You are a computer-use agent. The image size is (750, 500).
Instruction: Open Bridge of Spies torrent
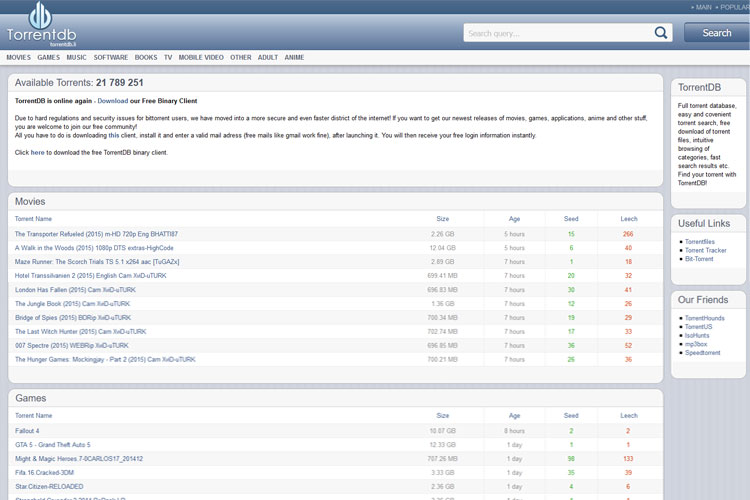click(73, 318)
